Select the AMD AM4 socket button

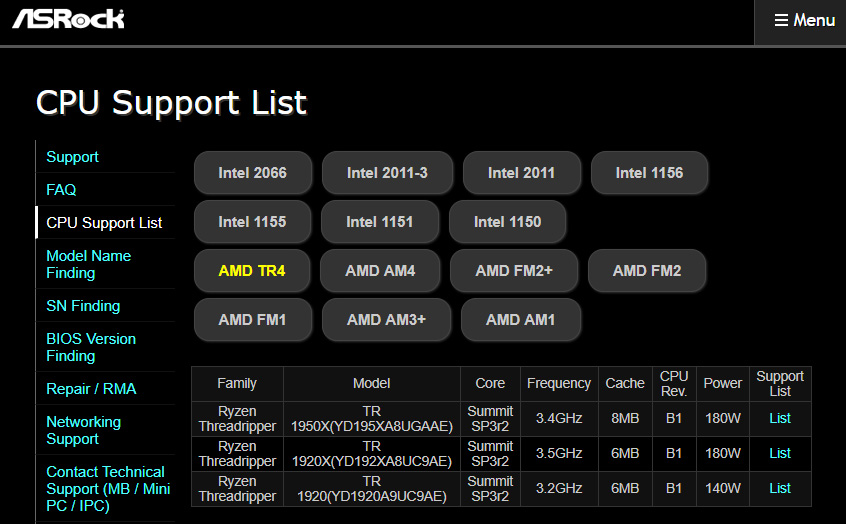[380, 270]
